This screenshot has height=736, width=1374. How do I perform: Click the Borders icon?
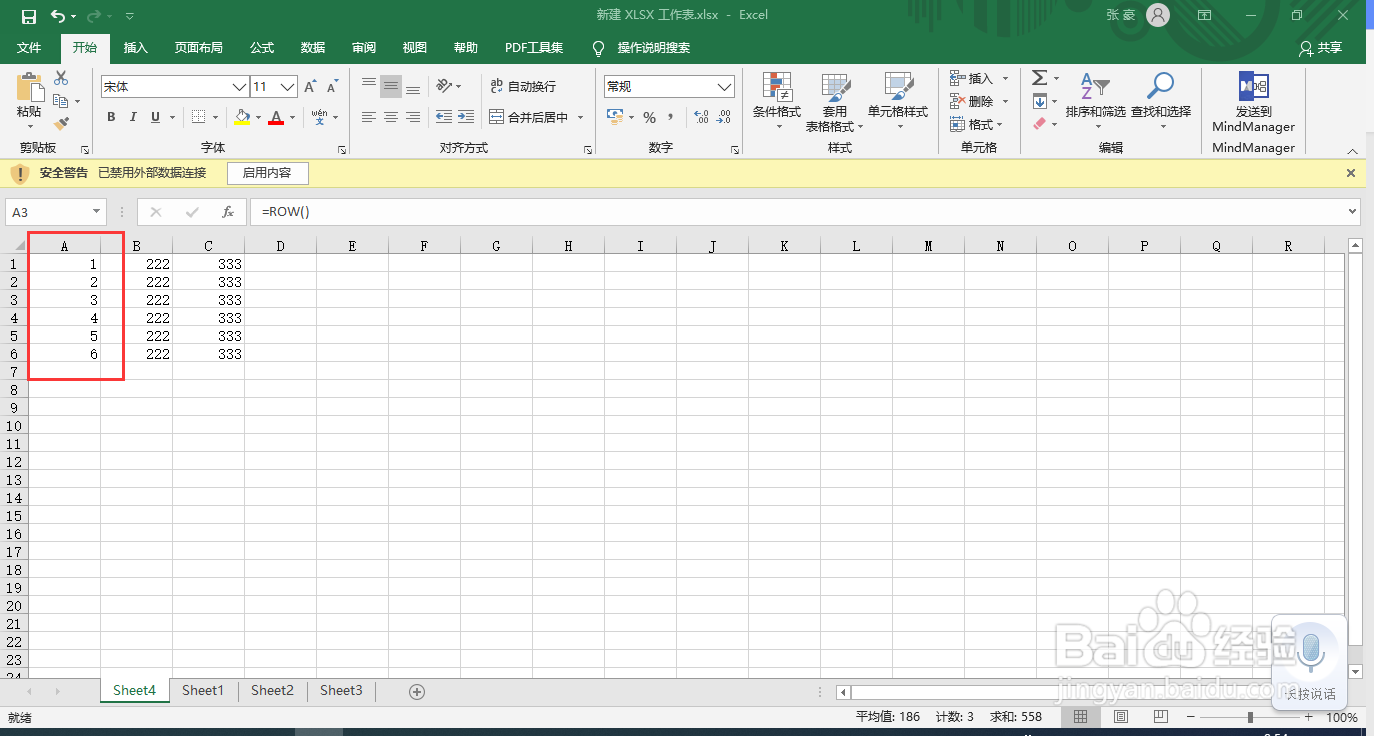pyautogui.click(x=198, y=117)
